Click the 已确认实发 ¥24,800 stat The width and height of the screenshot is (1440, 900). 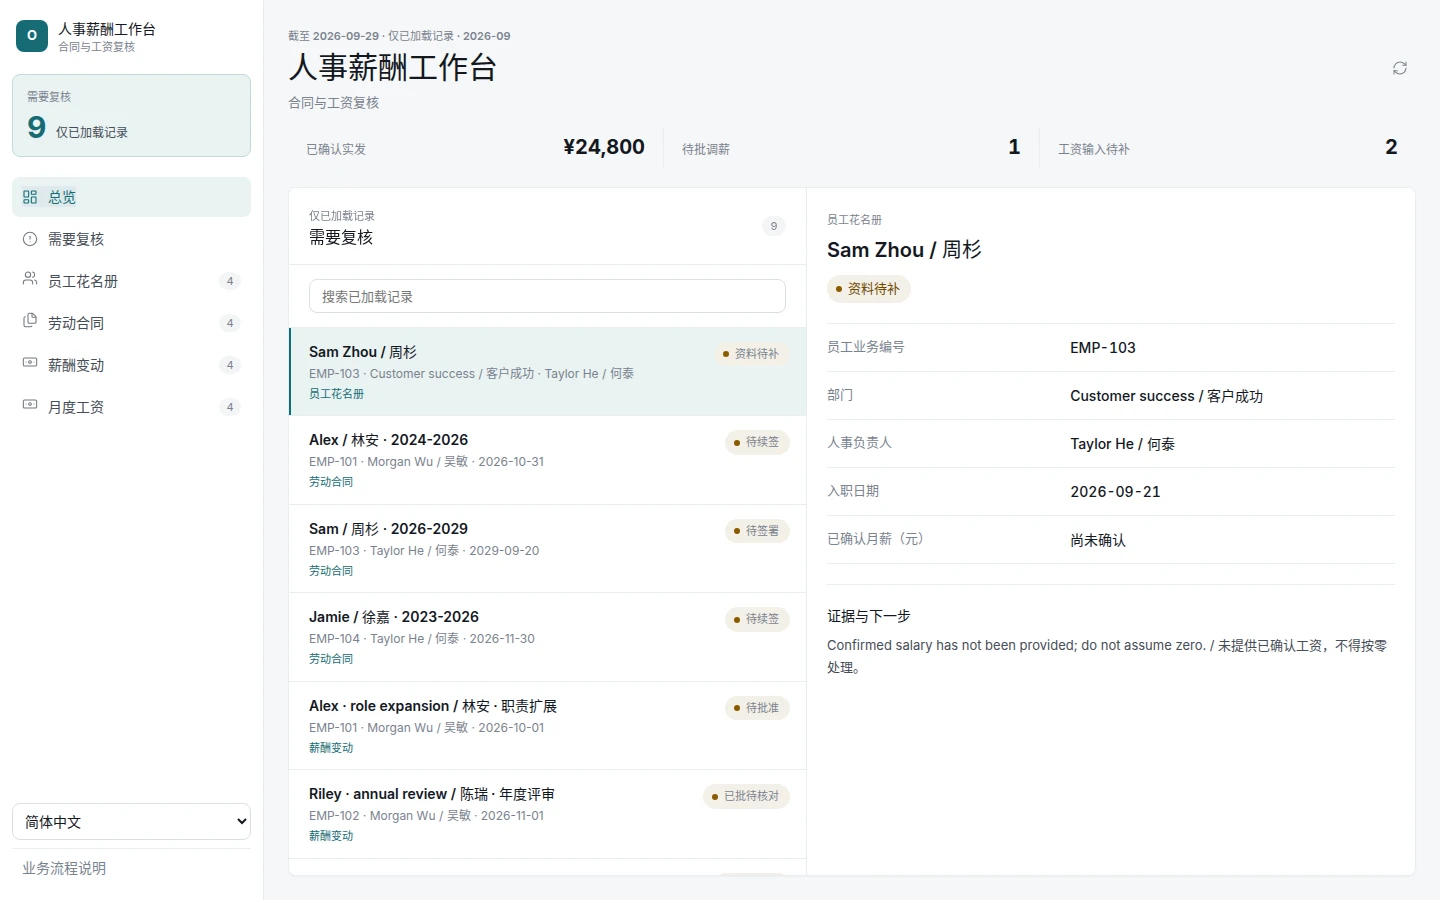coord(475,148)
